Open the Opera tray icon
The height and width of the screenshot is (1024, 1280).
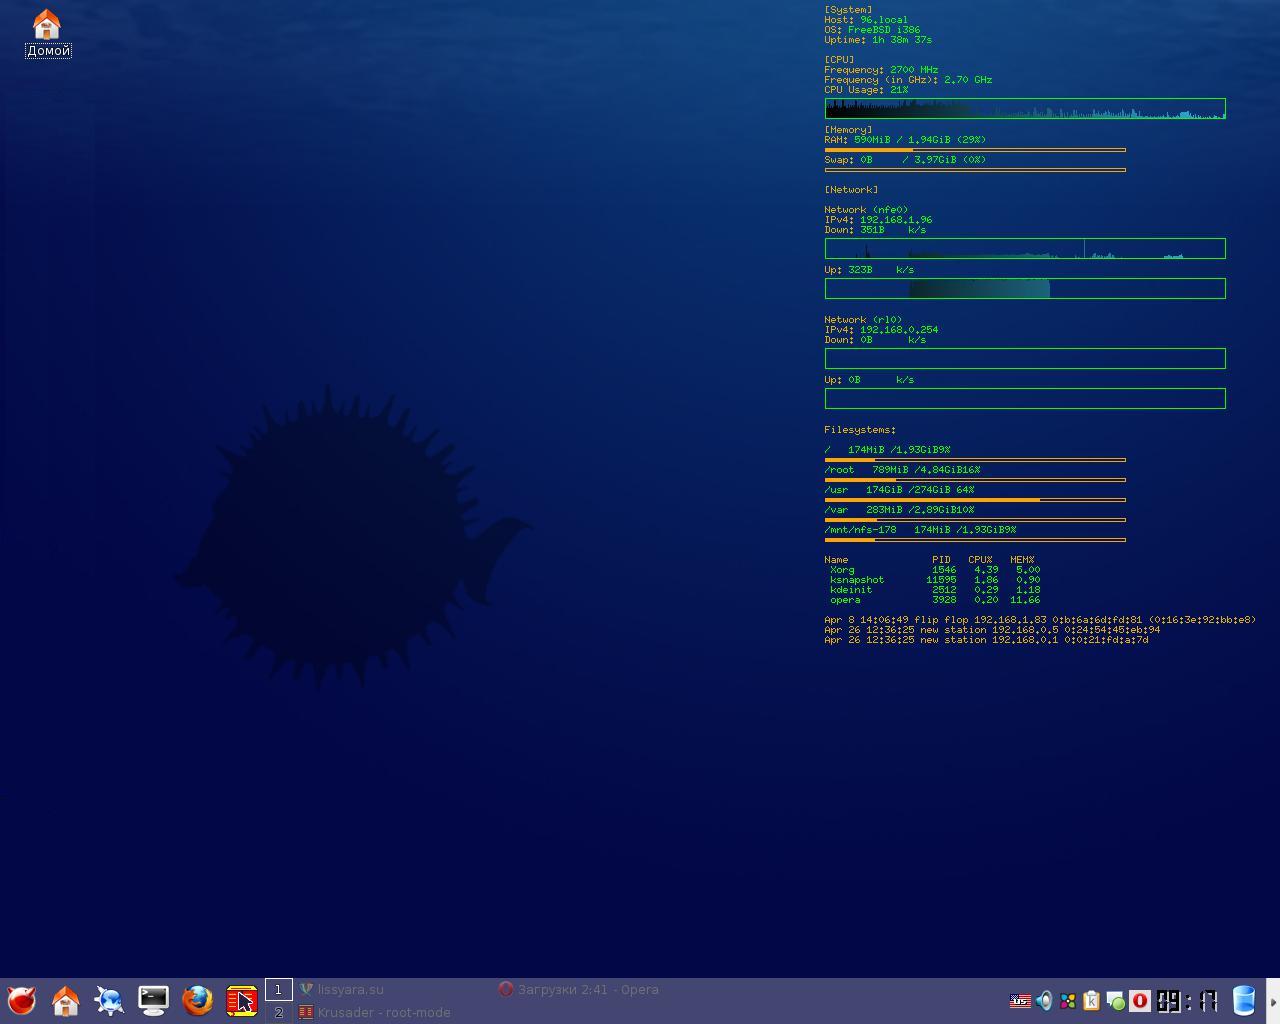coord(1140,1001)
